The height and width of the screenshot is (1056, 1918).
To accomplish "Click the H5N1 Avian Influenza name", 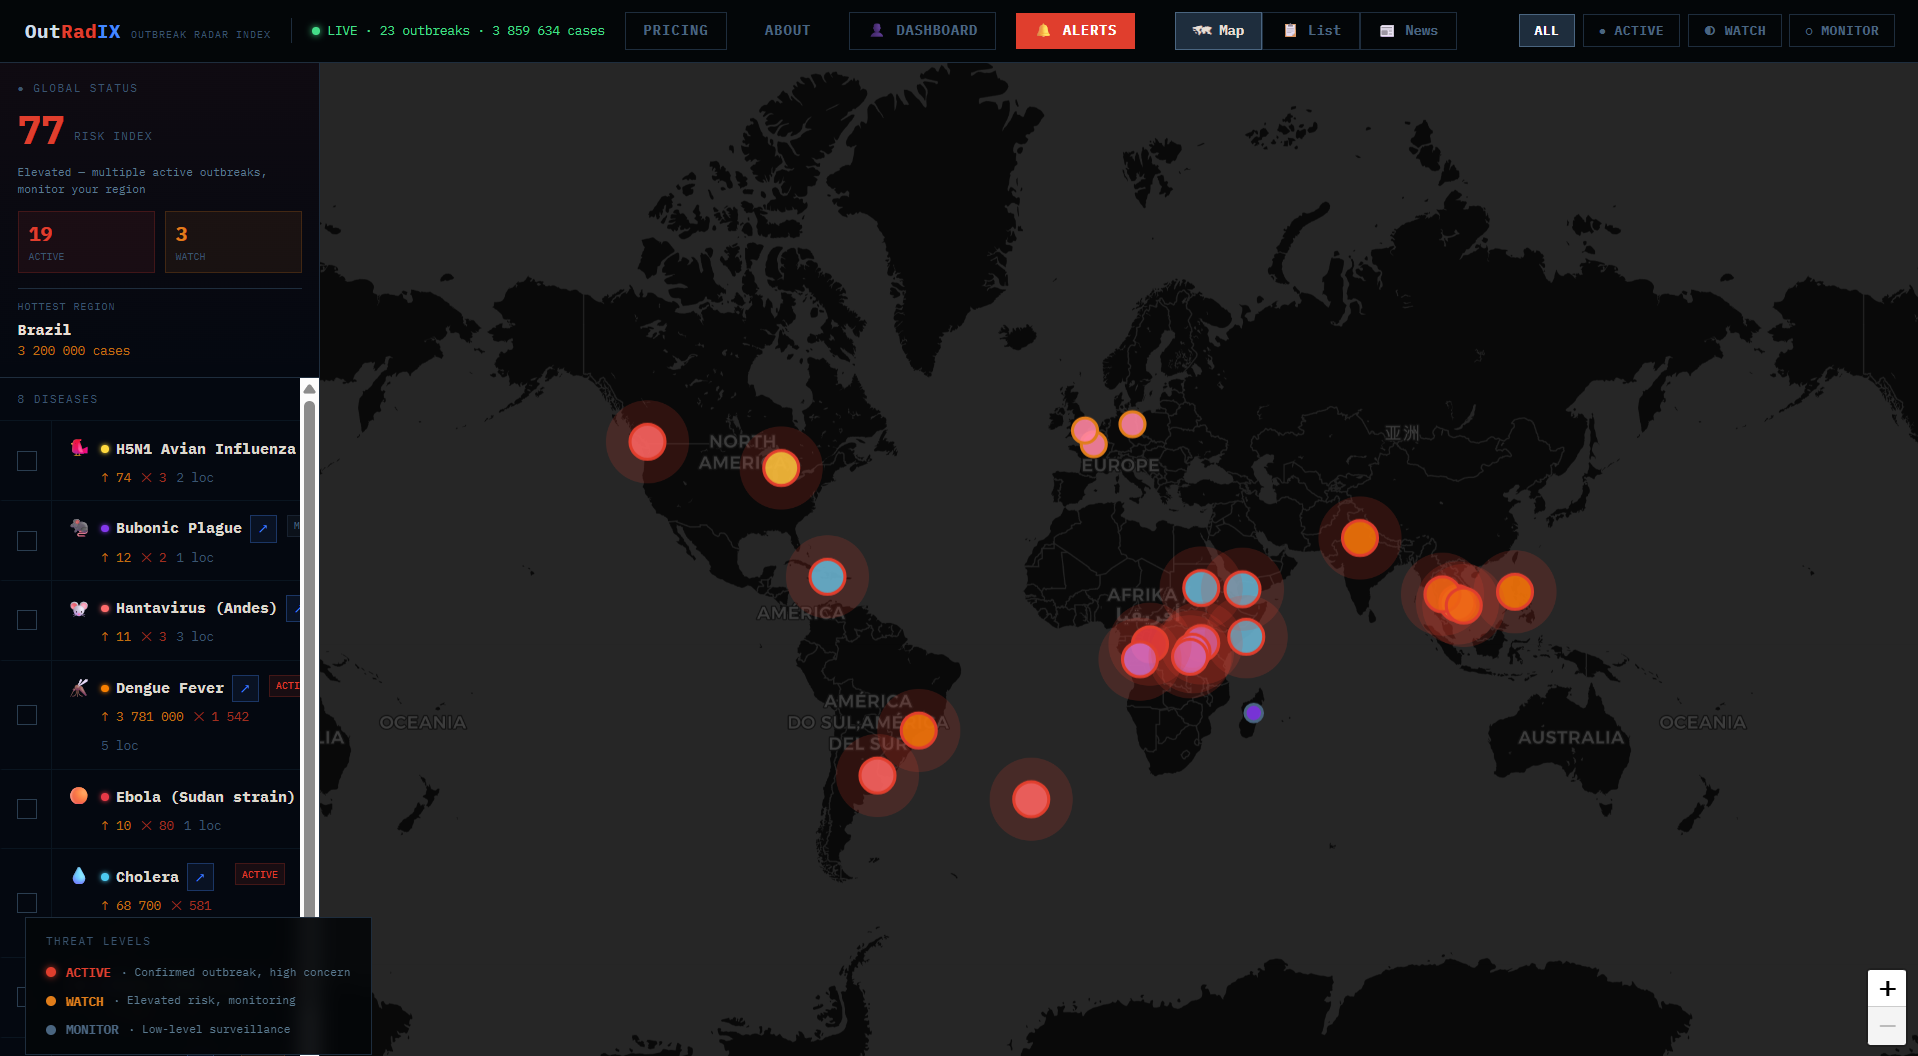I will [206, 449].
